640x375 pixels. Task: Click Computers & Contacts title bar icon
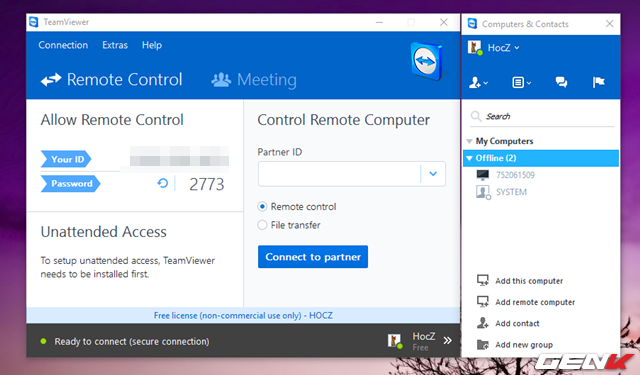[472, 24]
